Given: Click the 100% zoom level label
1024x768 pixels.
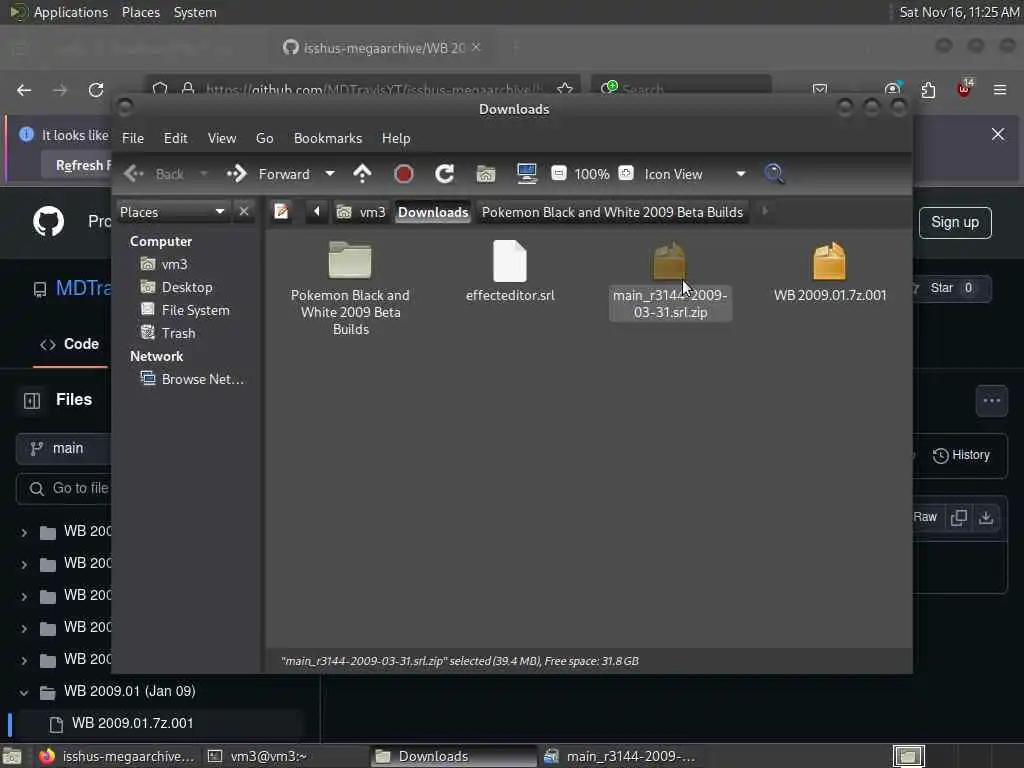Looking at the screenshot, I should click(x=592, y=174).
